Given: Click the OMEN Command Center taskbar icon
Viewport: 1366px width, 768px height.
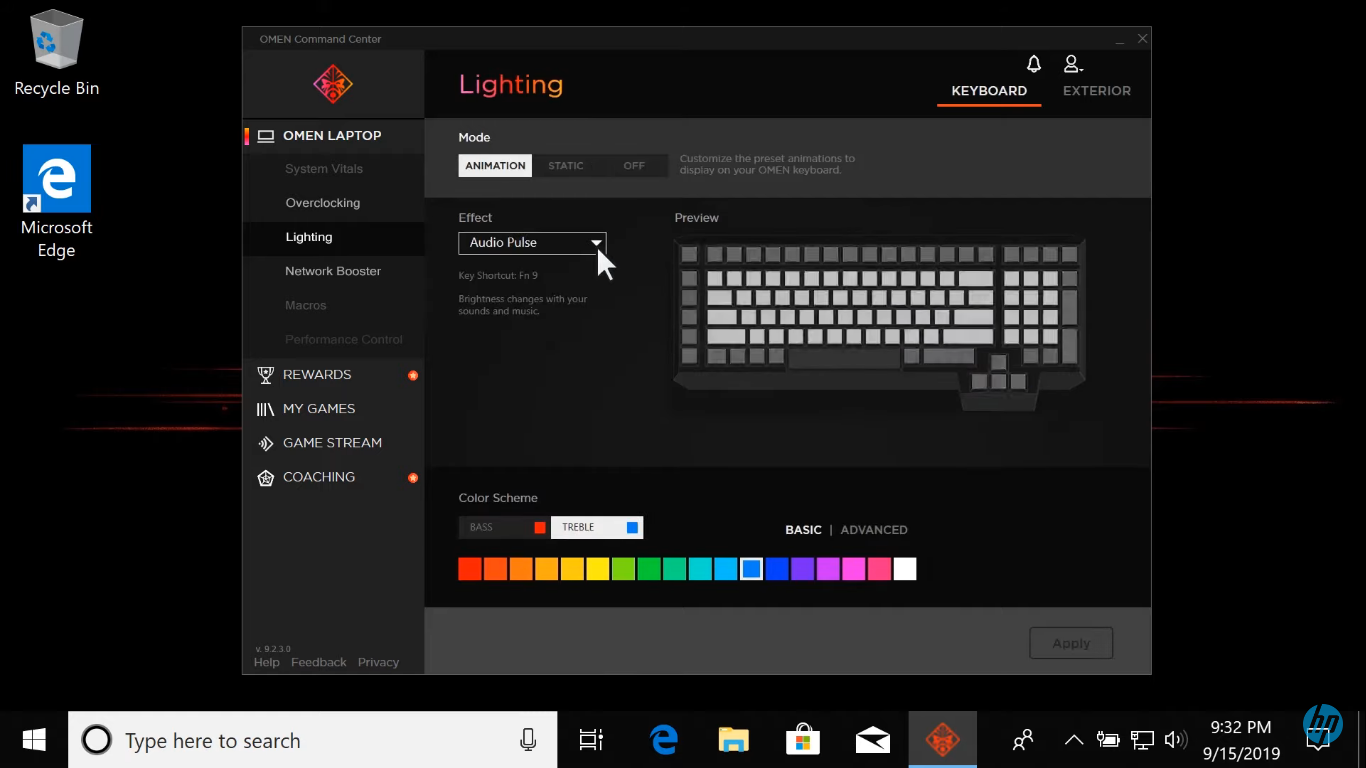Looking at the screenshot, I should pos(942,740).
